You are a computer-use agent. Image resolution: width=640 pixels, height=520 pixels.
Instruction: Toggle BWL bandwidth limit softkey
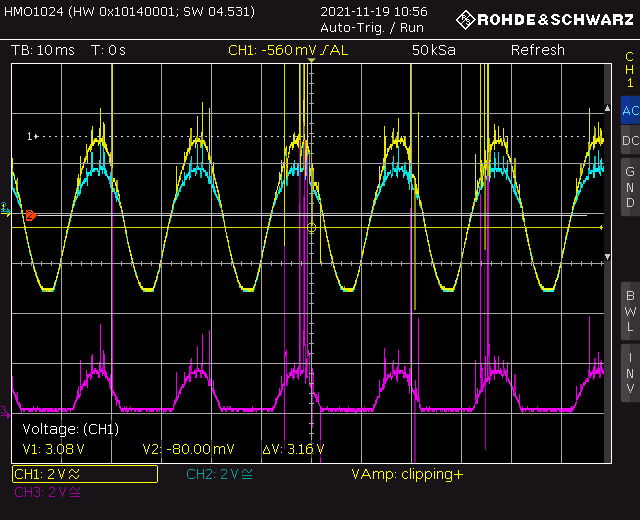(x=630, y=311)
